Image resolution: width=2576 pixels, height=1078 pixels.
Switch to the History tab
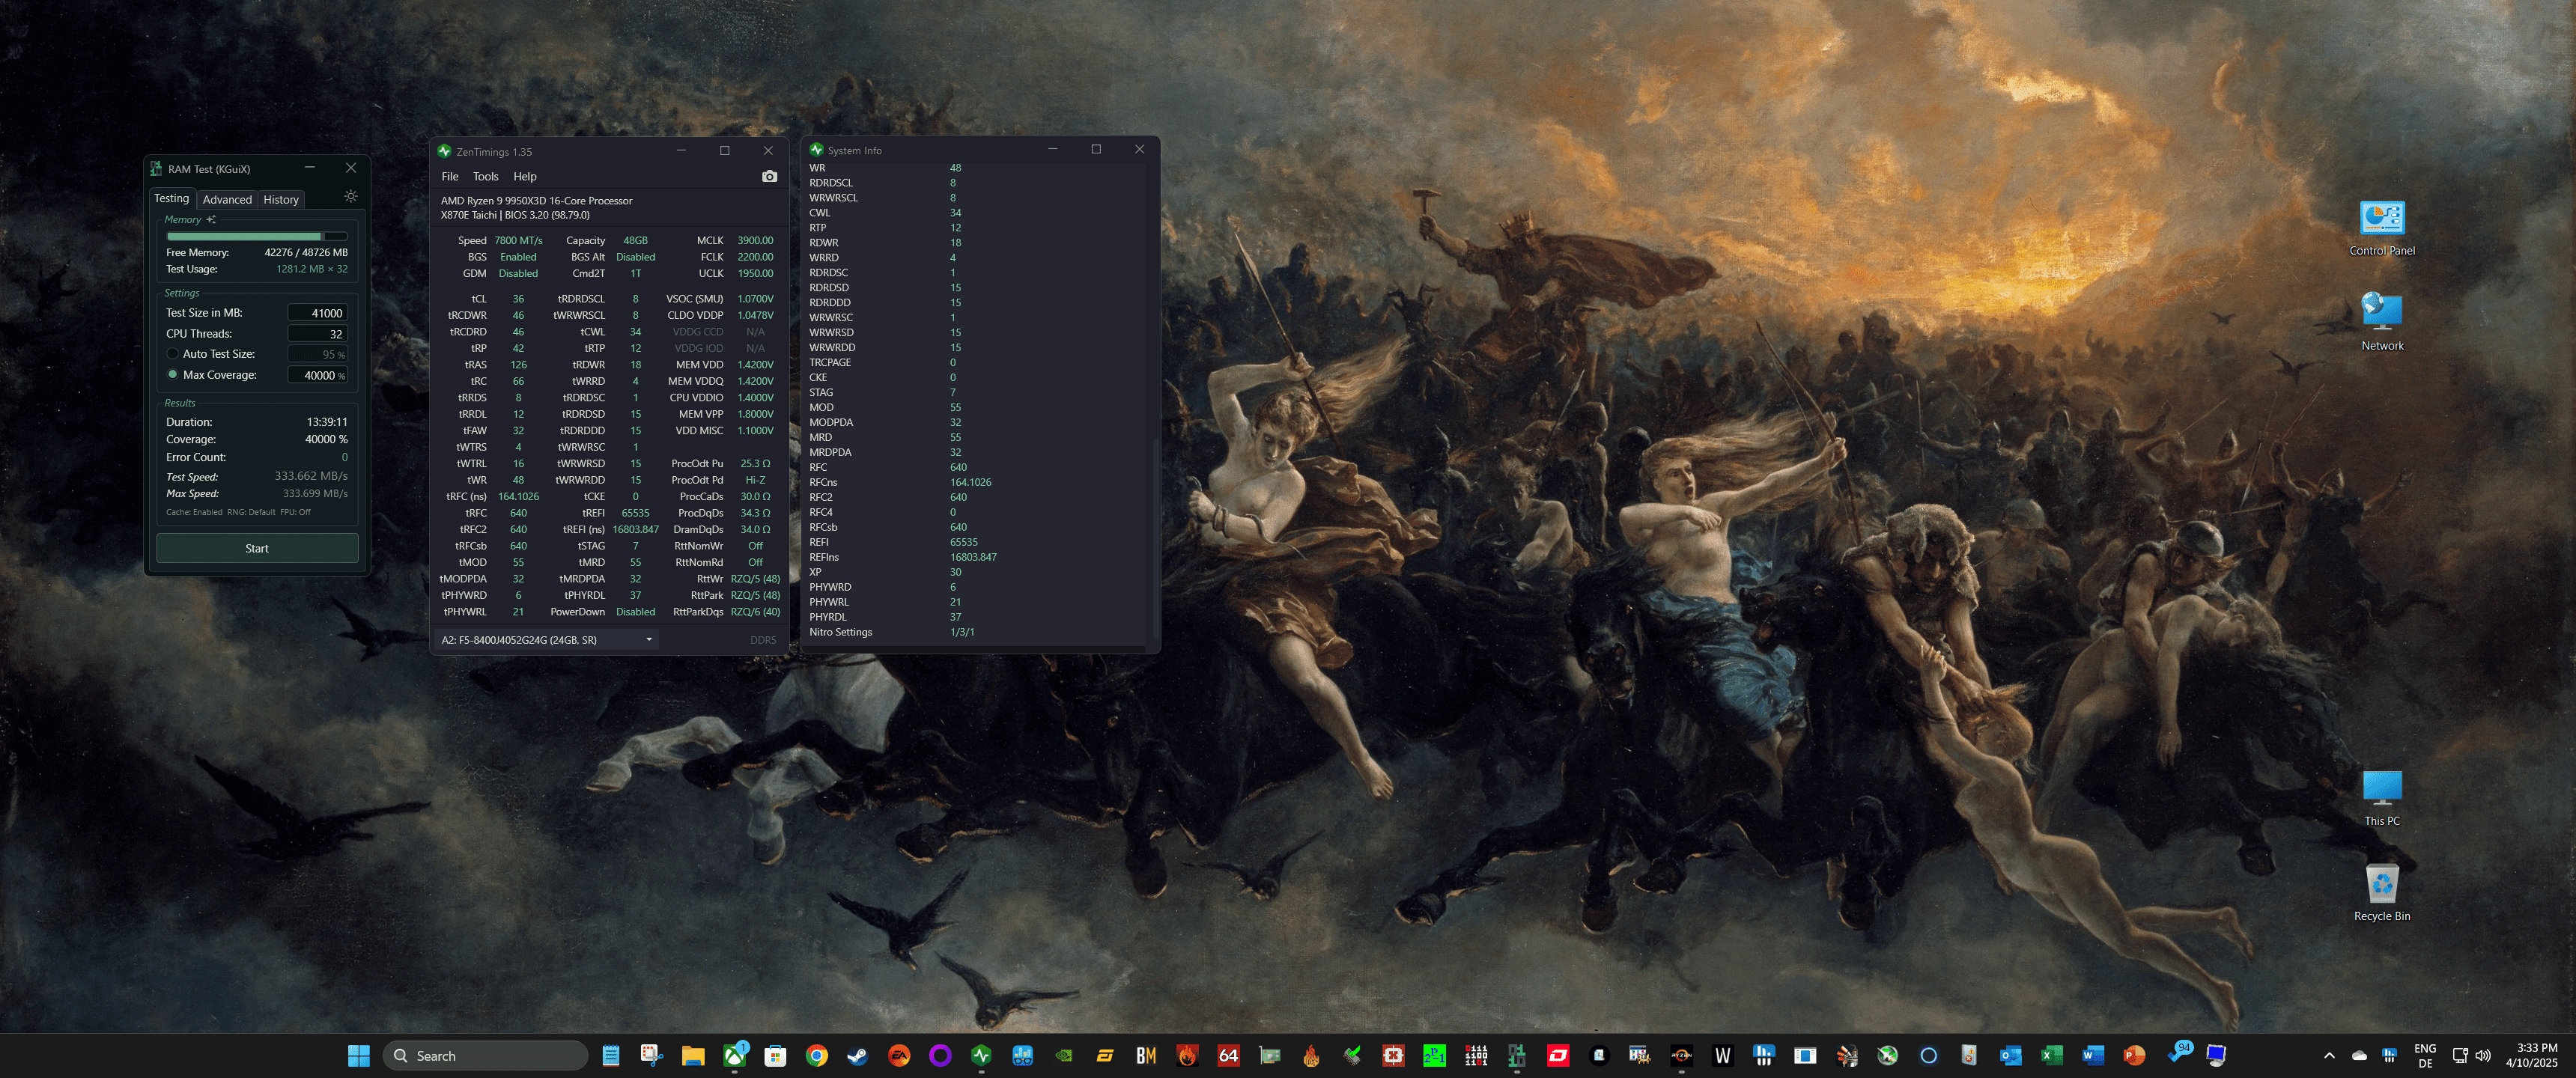point(281,200)
